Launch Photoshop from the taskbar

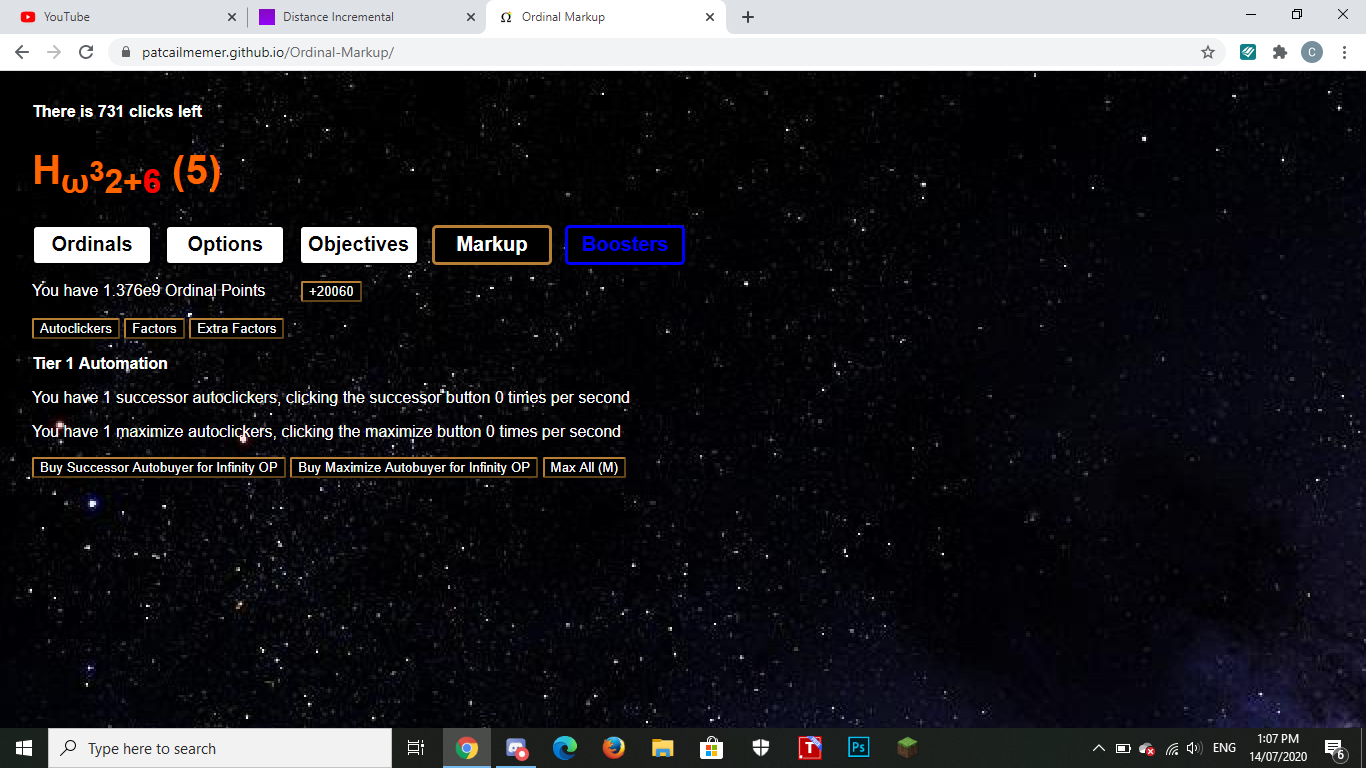tap(858, 748)
